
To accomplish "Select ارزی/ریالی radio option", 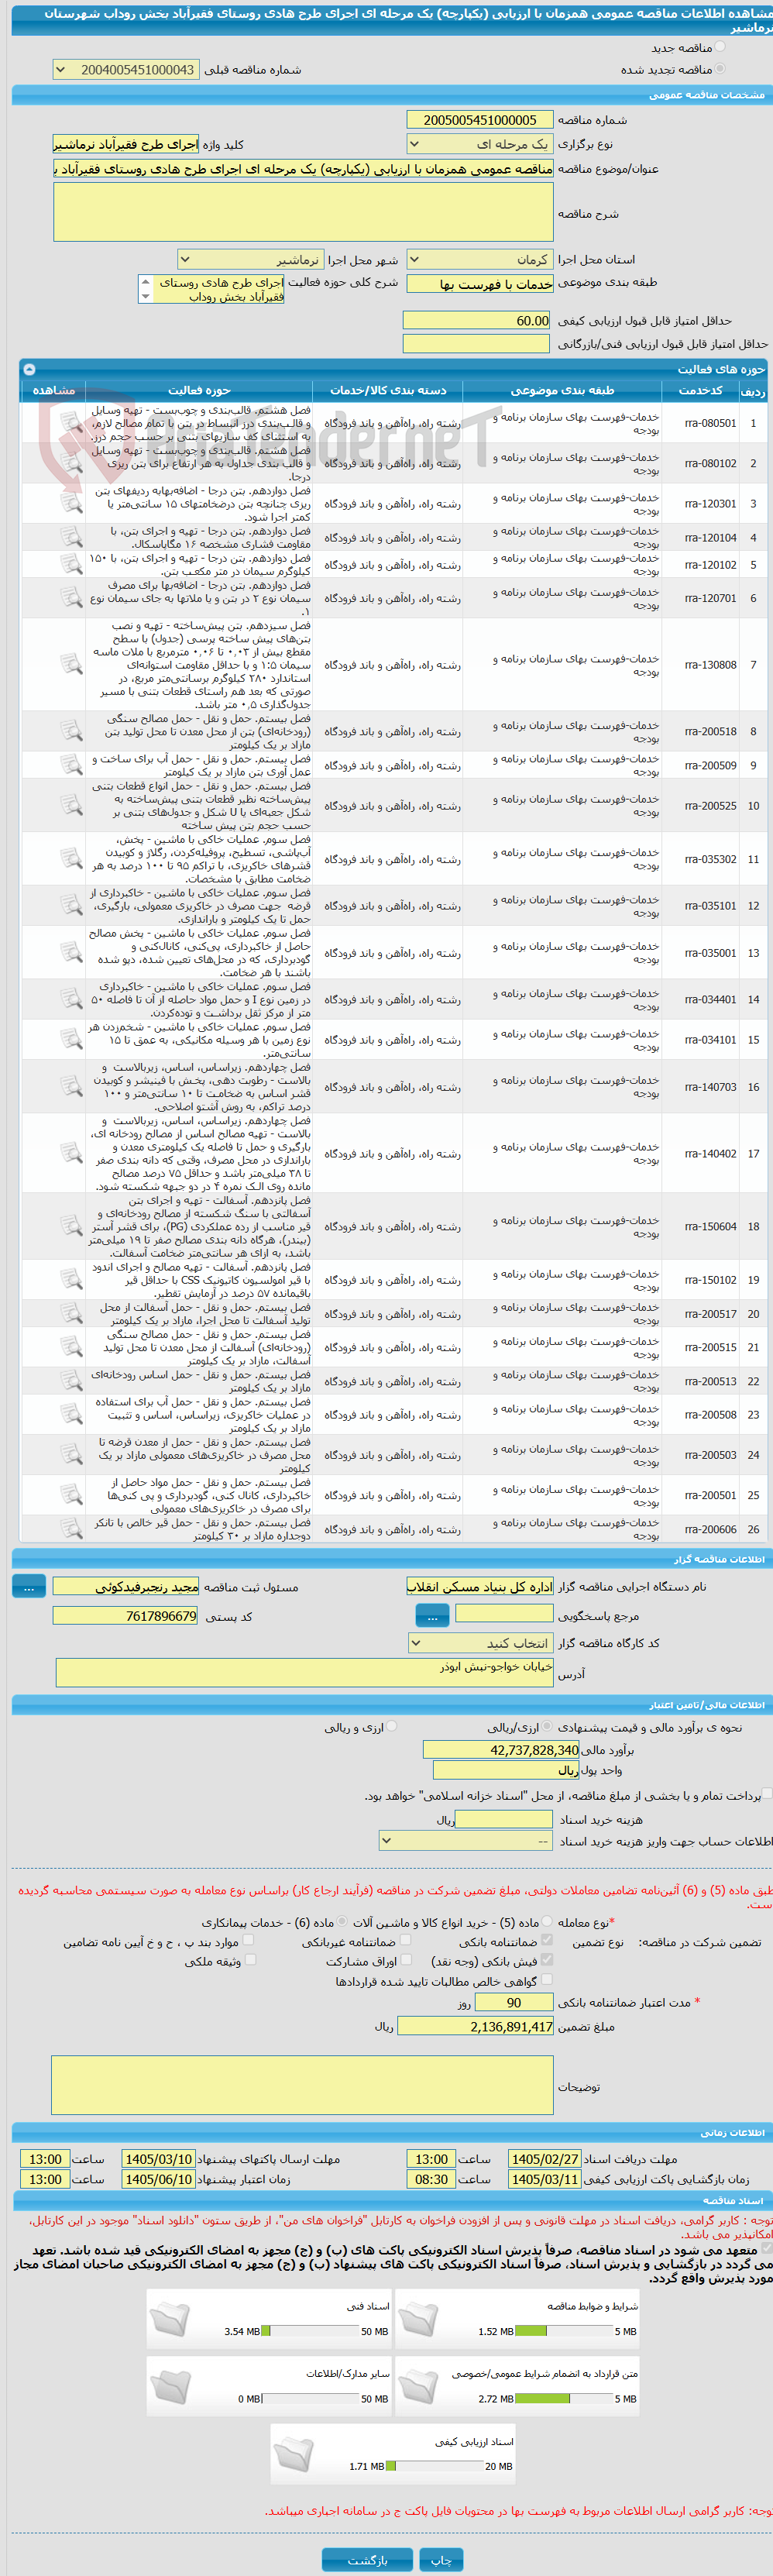I will coord(546,1726).
